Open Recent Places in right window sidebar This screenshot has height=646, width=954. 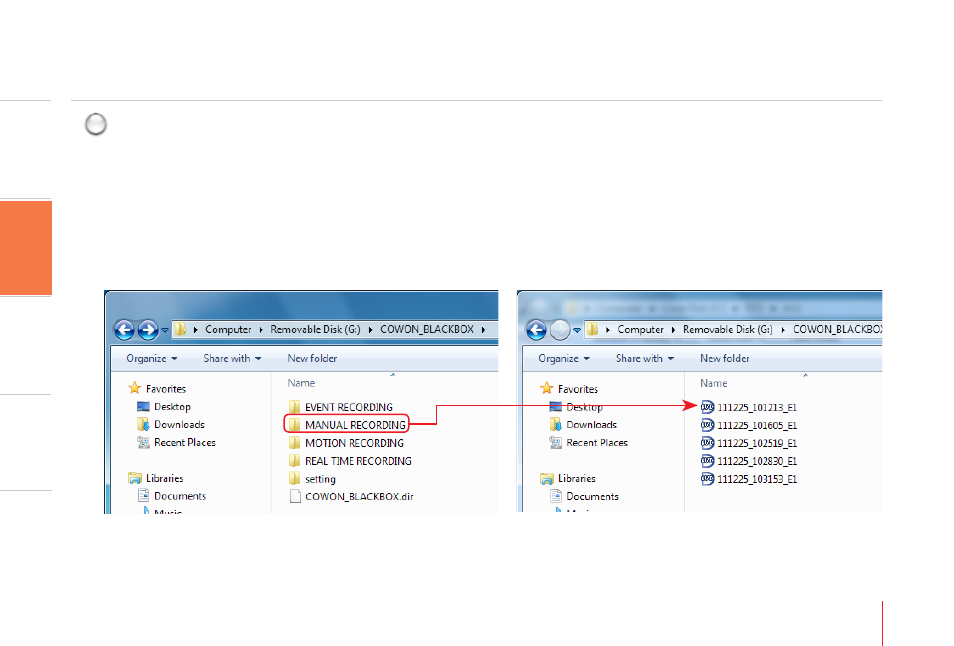[589, 442]
